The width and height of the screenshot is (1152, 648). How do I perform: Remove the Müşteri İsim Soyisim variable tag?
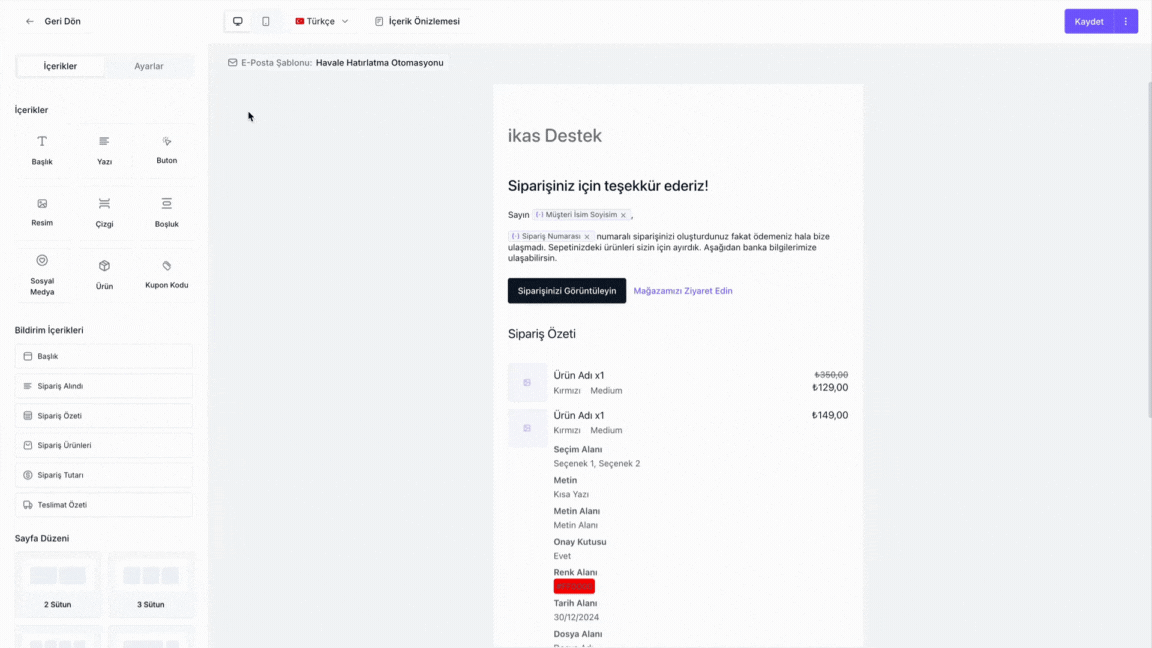623,215
